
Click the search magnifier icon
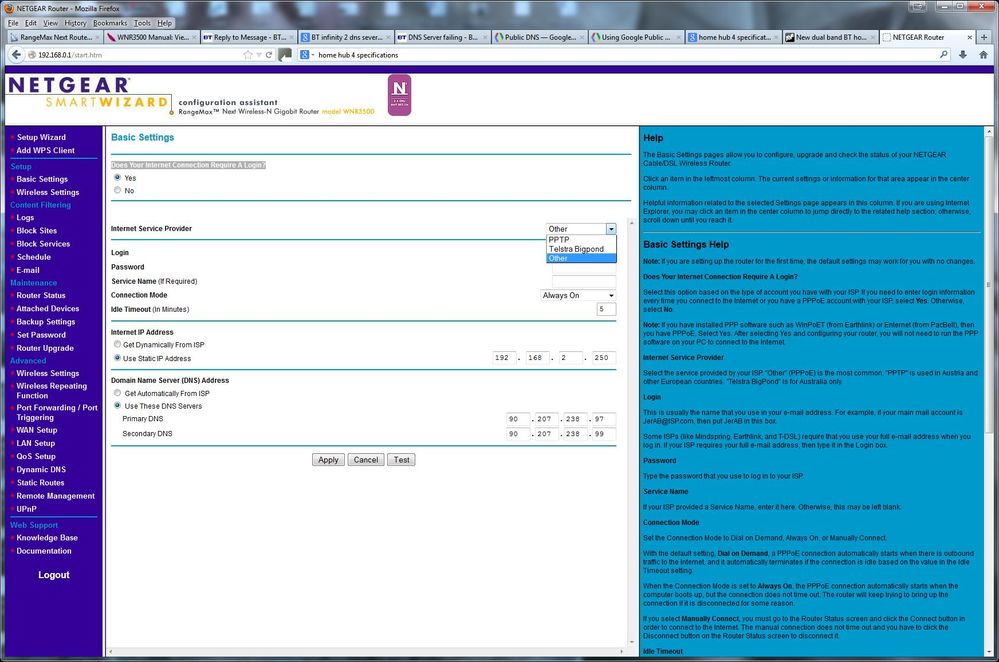click(x=944, y=55)
